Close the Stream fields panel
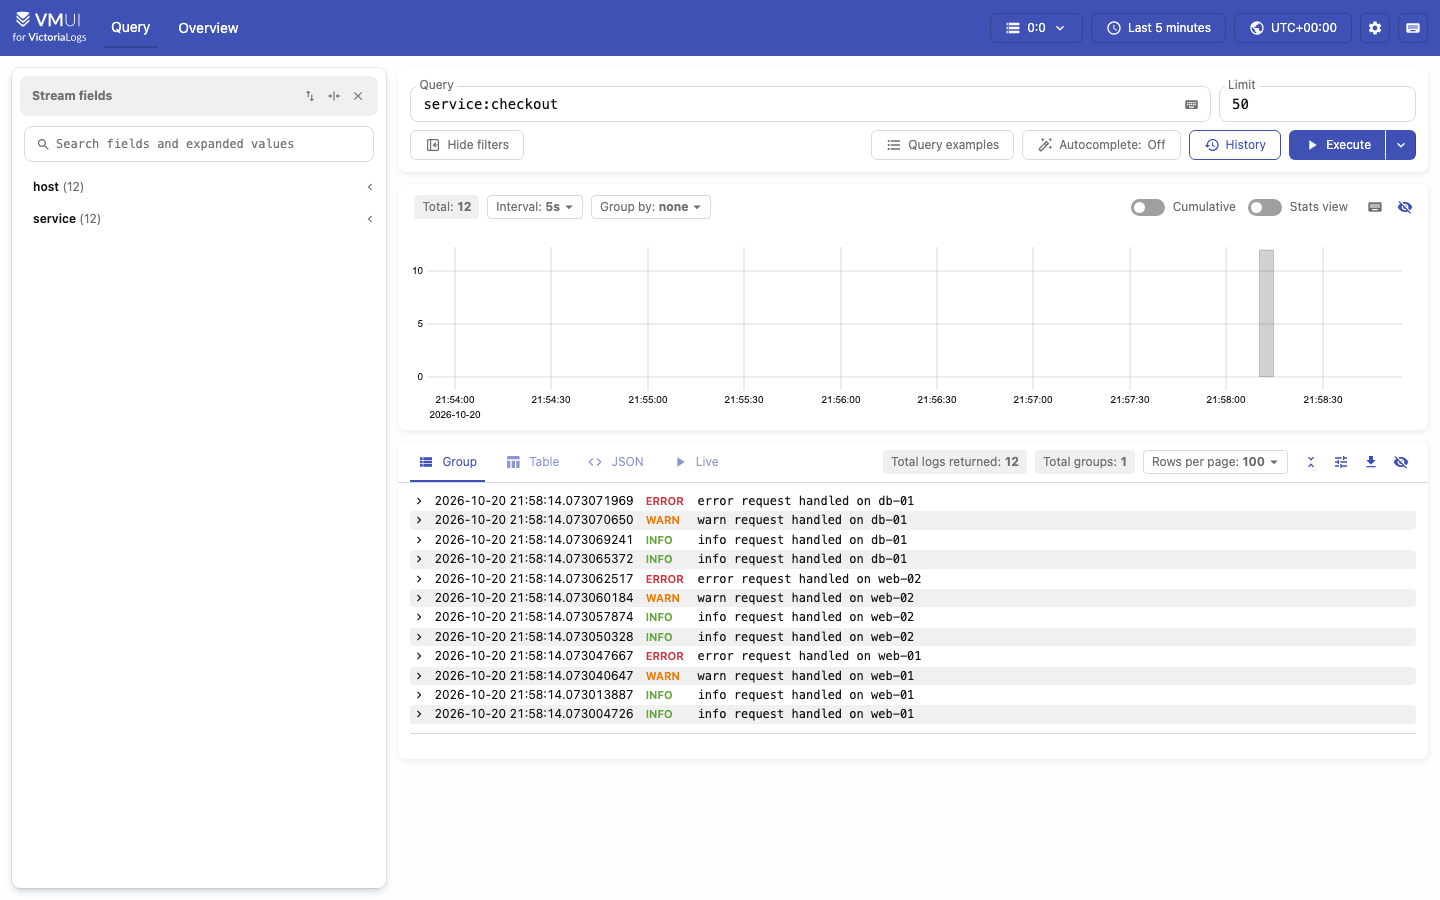 358,96
